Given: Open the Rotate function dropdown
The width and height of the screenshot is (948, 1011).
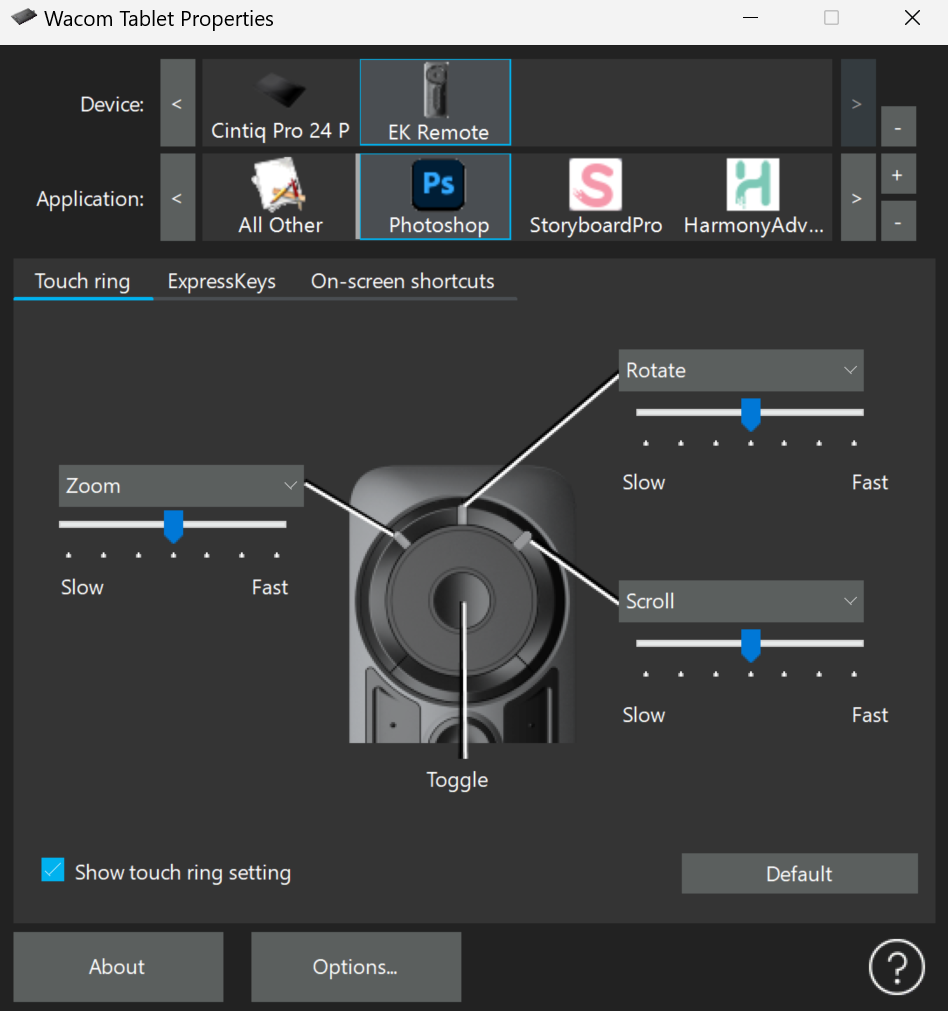Looking at the screenshot, I should click(740, 370).
